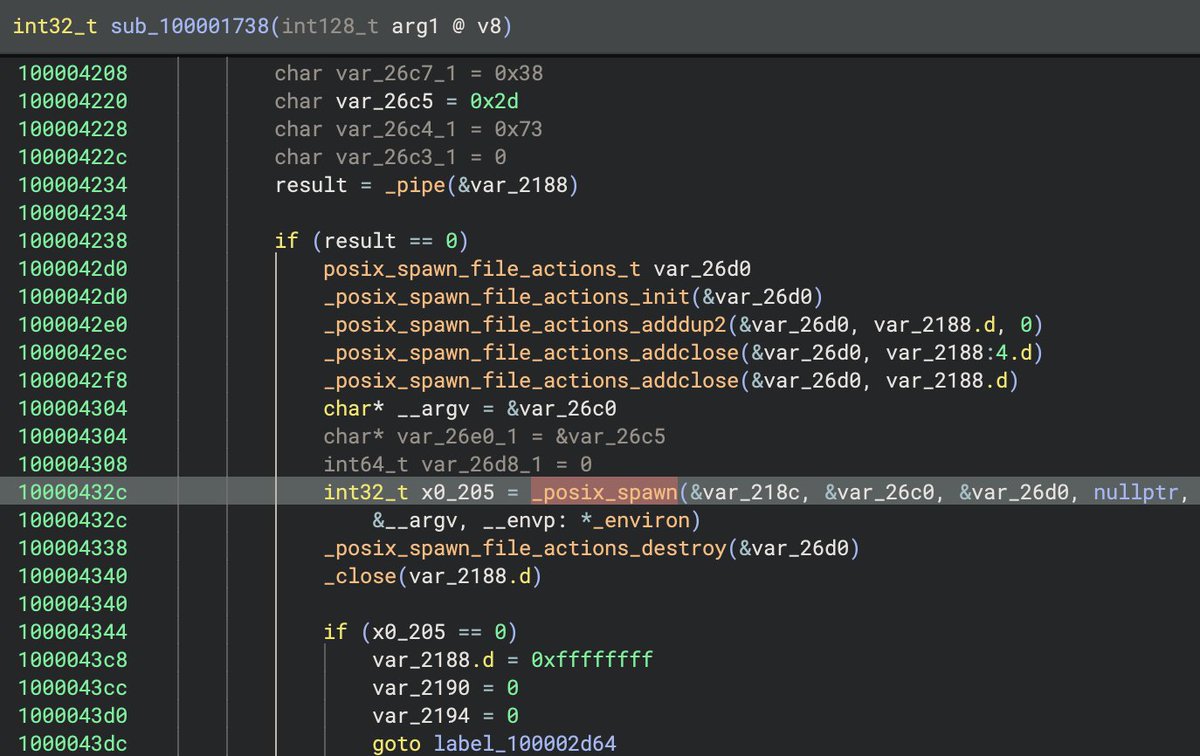Click address 100004338

[x=72, y=549]
